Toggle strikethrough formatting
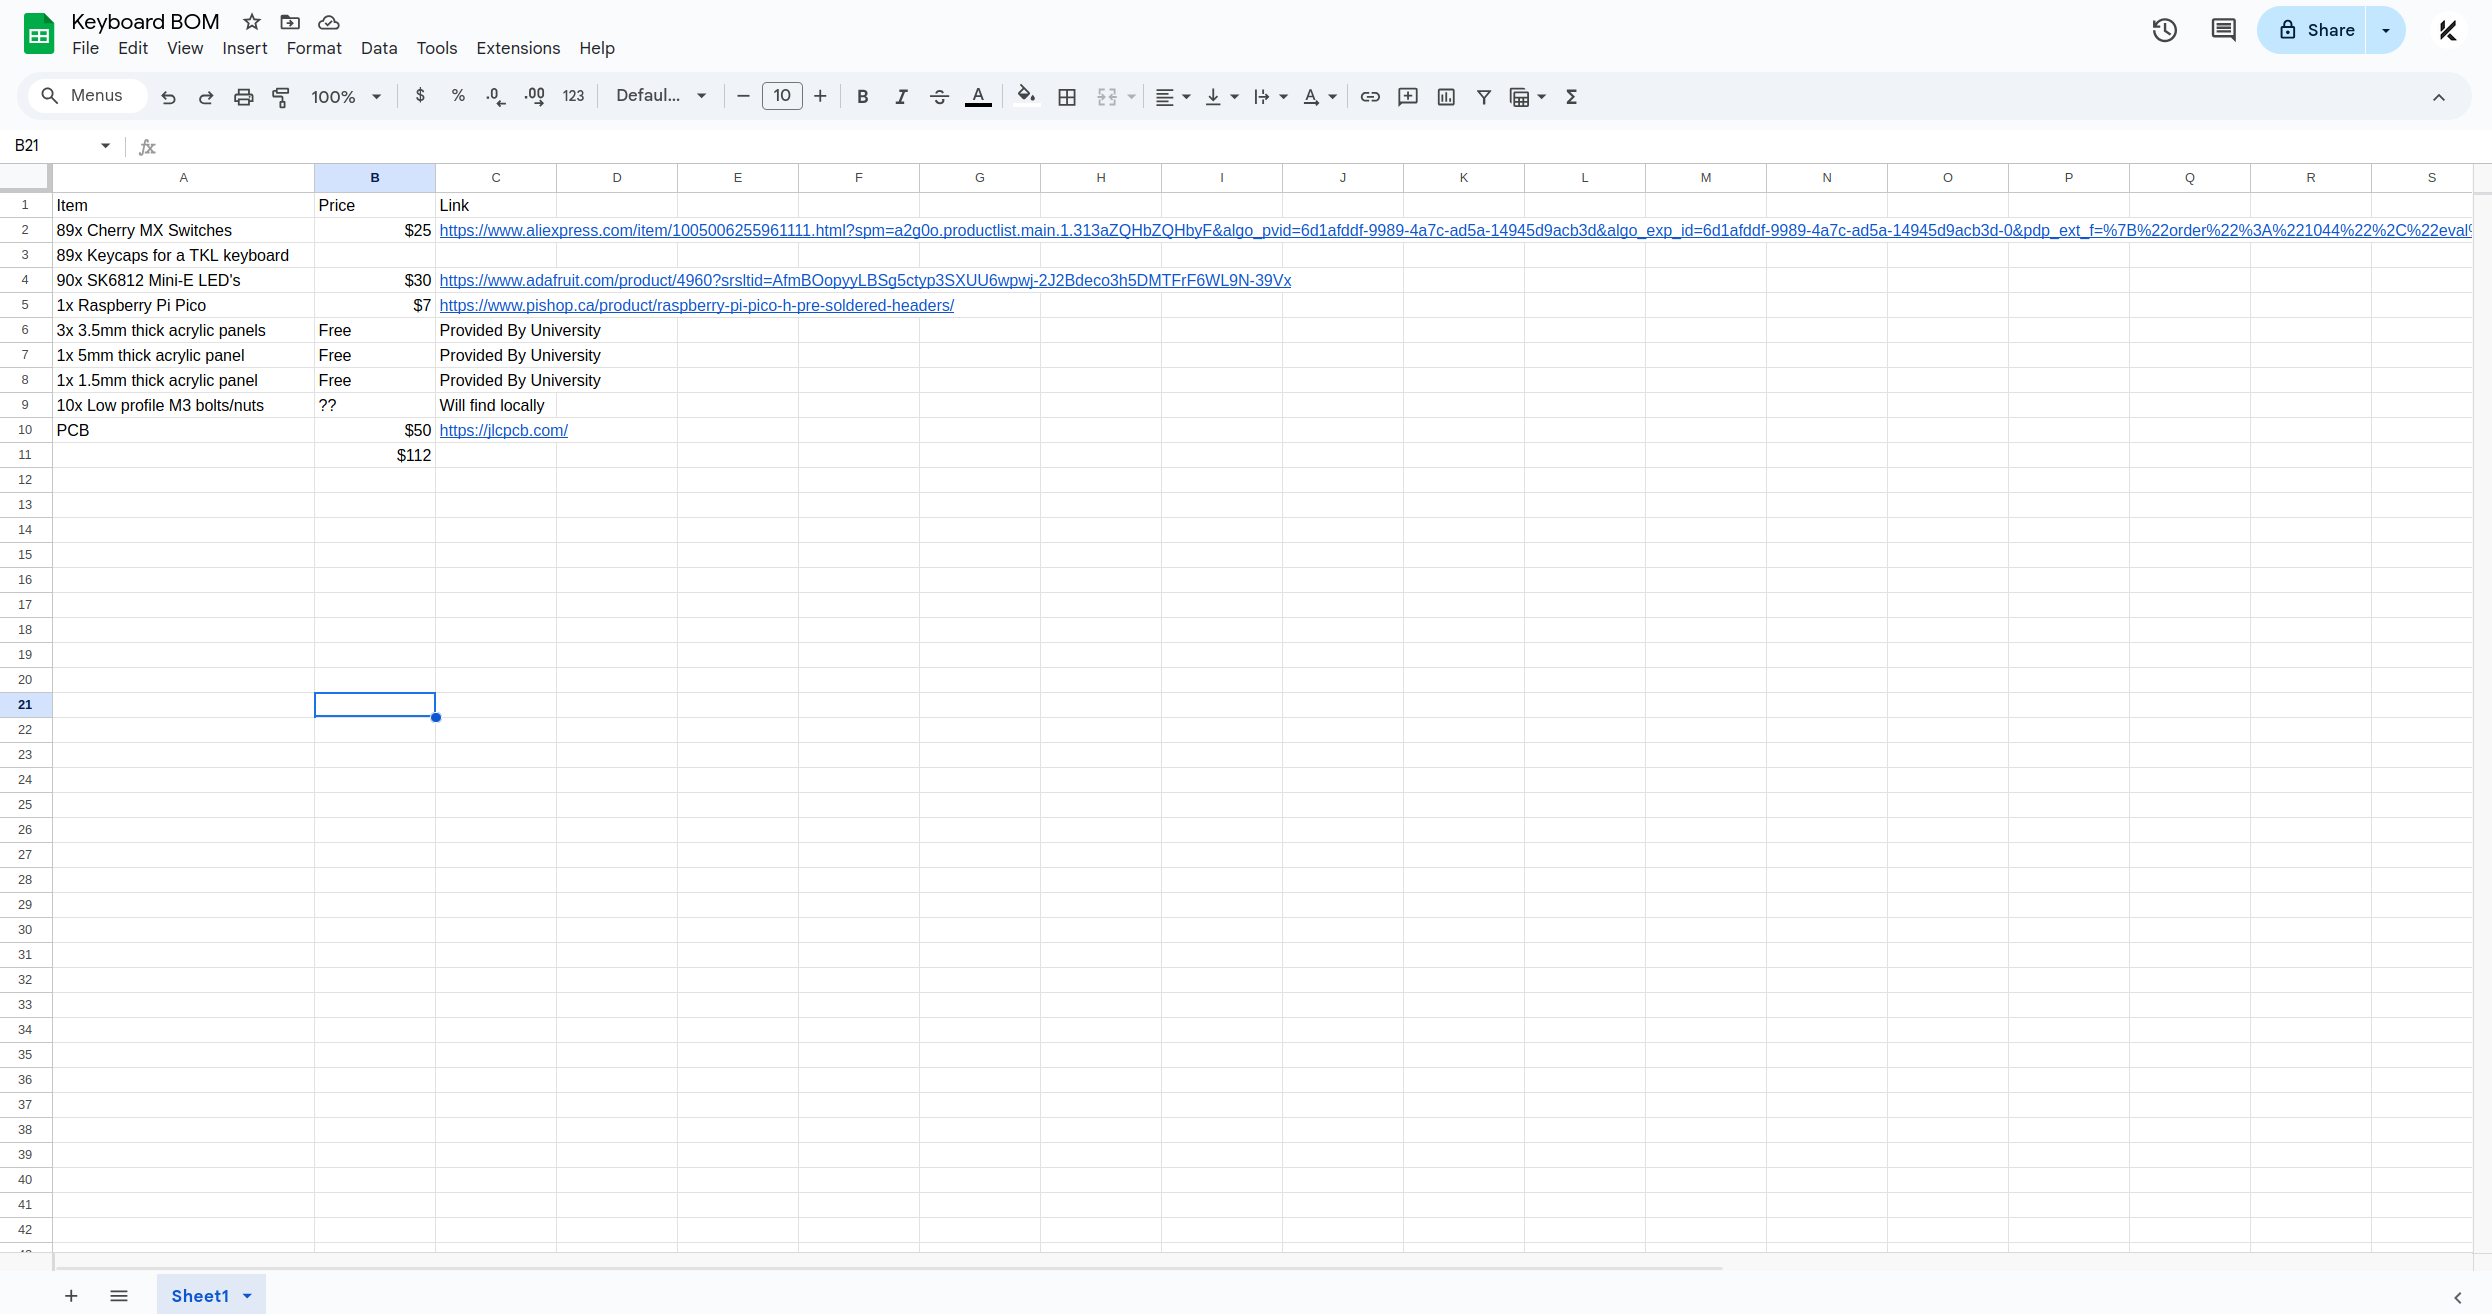The width and height of the screenshot is (2492, 1314). tap(939, 96)
